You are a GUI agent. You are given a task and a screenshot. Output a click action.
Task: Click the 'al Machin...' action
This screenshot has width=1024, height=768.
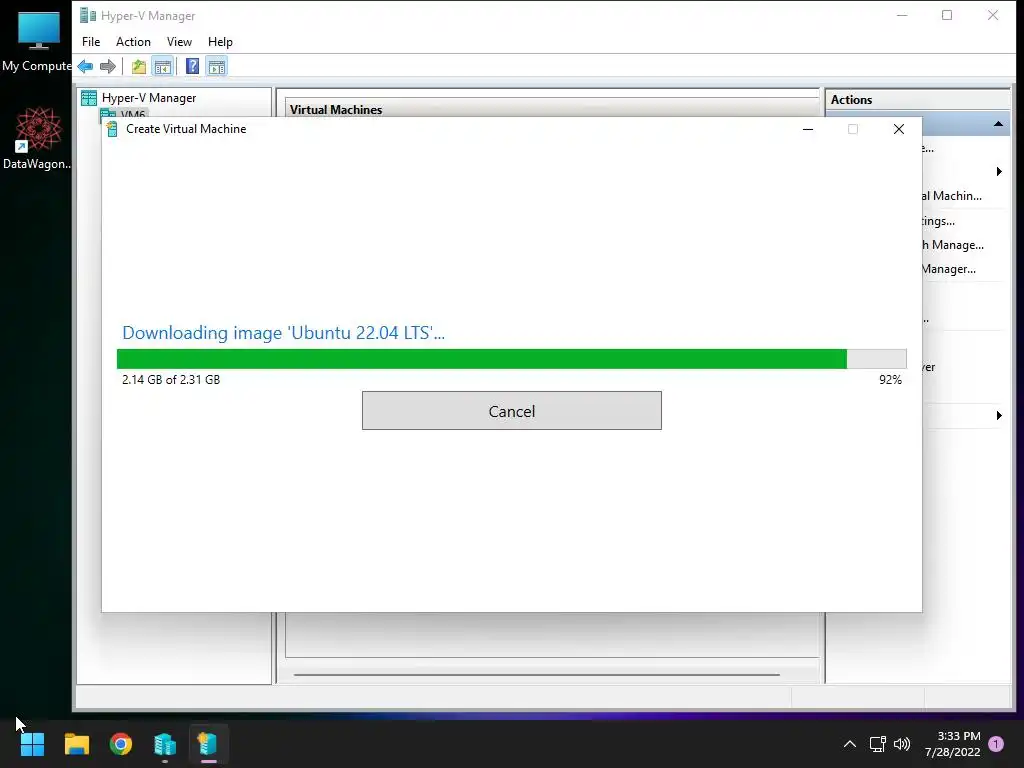pos(952,196)
